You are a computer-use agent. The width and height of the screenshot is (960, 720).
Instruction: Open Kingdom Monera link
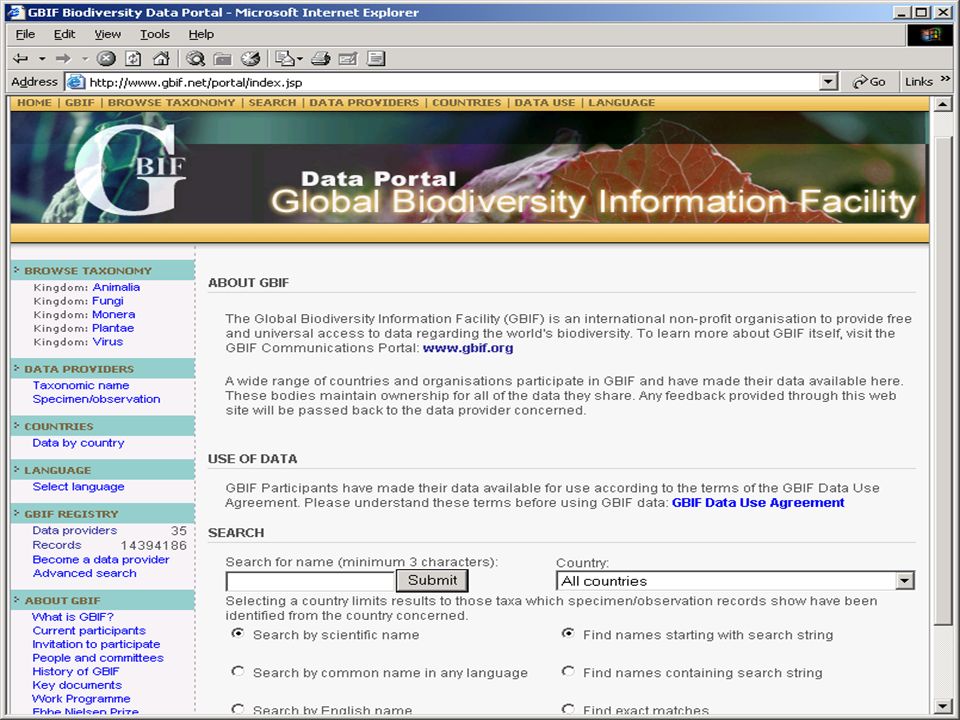tap(114, 315)
